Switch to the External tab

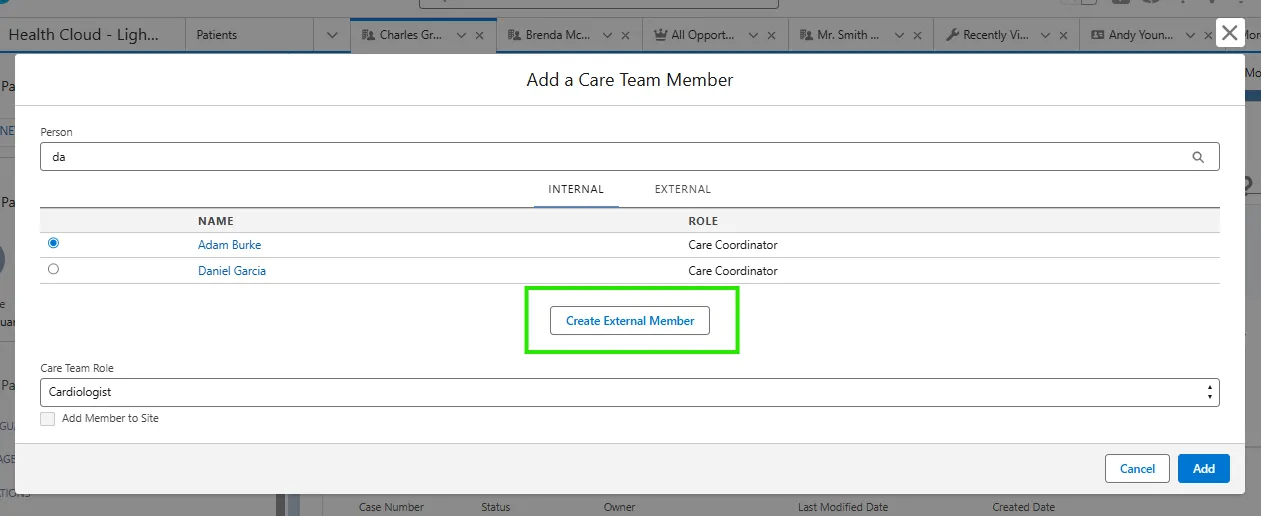pos(682,189)
